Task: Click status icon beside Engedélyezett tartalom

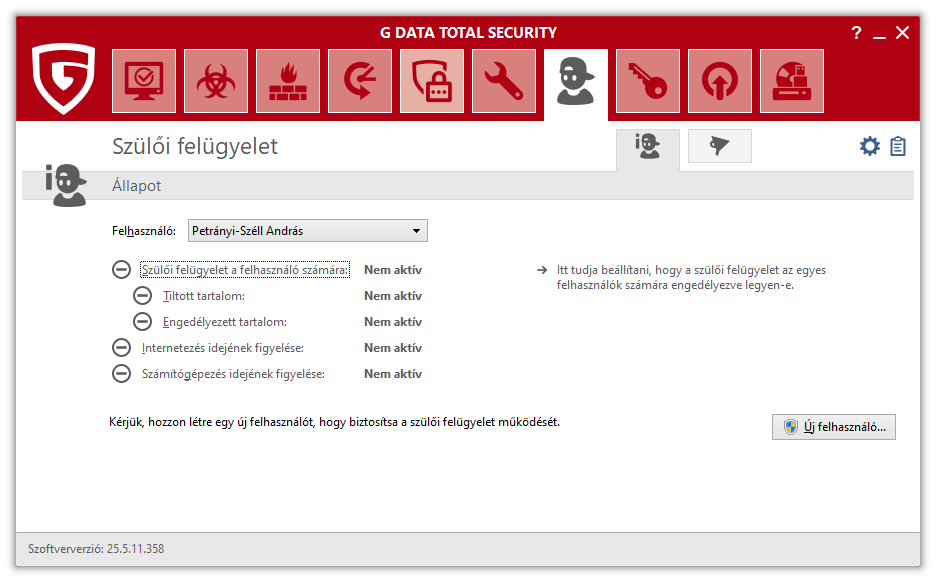Action: point(142,322)
